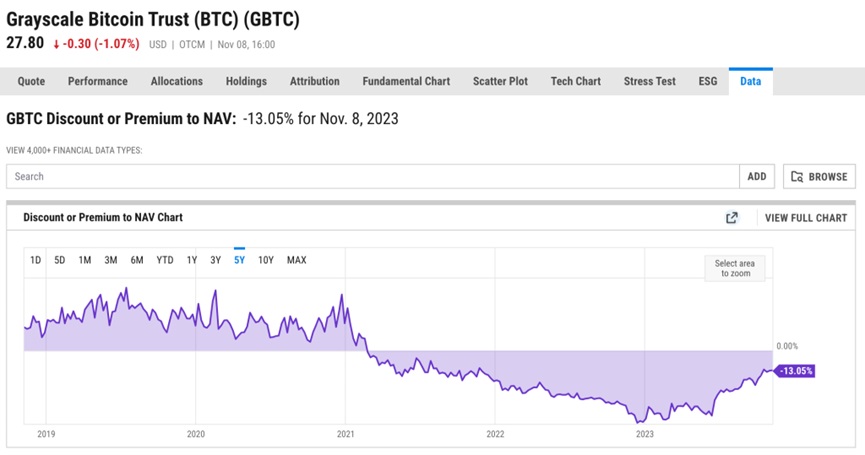Click the pop-out chart icon
The image size is (865, 455).
point(732,218)
